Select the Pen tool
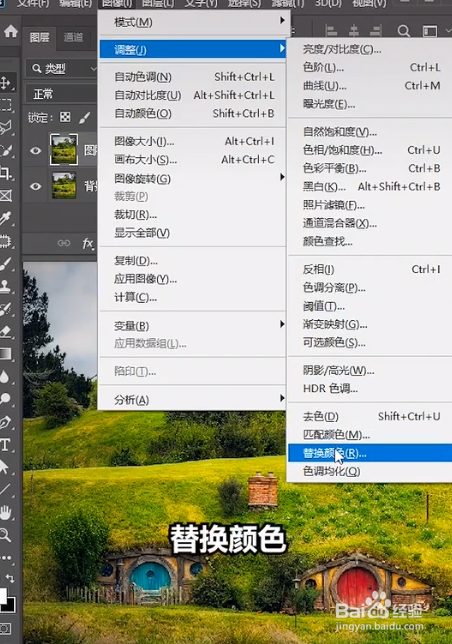Viewport: 452px width, 644px height. pos(6,422)
